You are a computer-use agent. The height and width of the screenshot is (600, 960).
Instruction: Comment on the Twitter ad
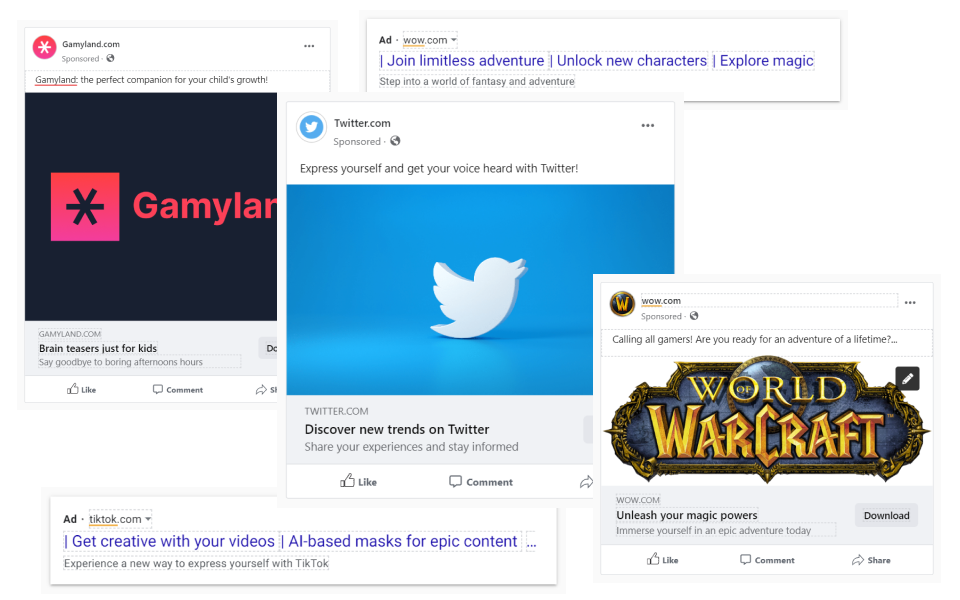[x=481, y=482]
